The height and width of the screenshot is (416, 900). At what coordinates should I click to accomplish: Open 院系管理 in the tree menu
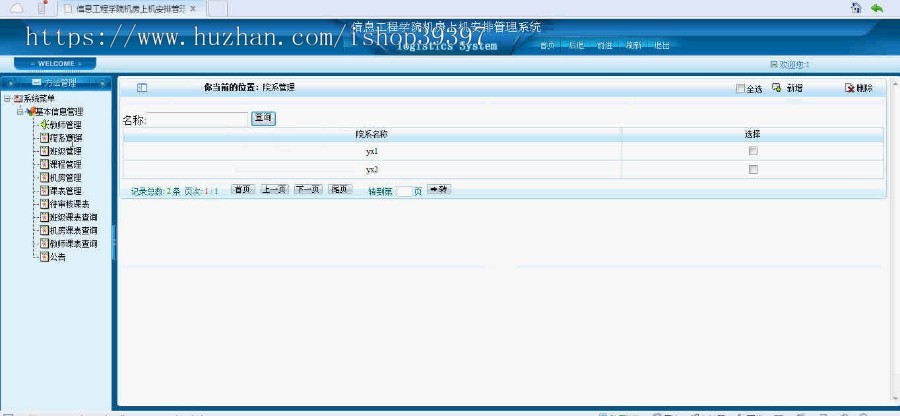65,138
